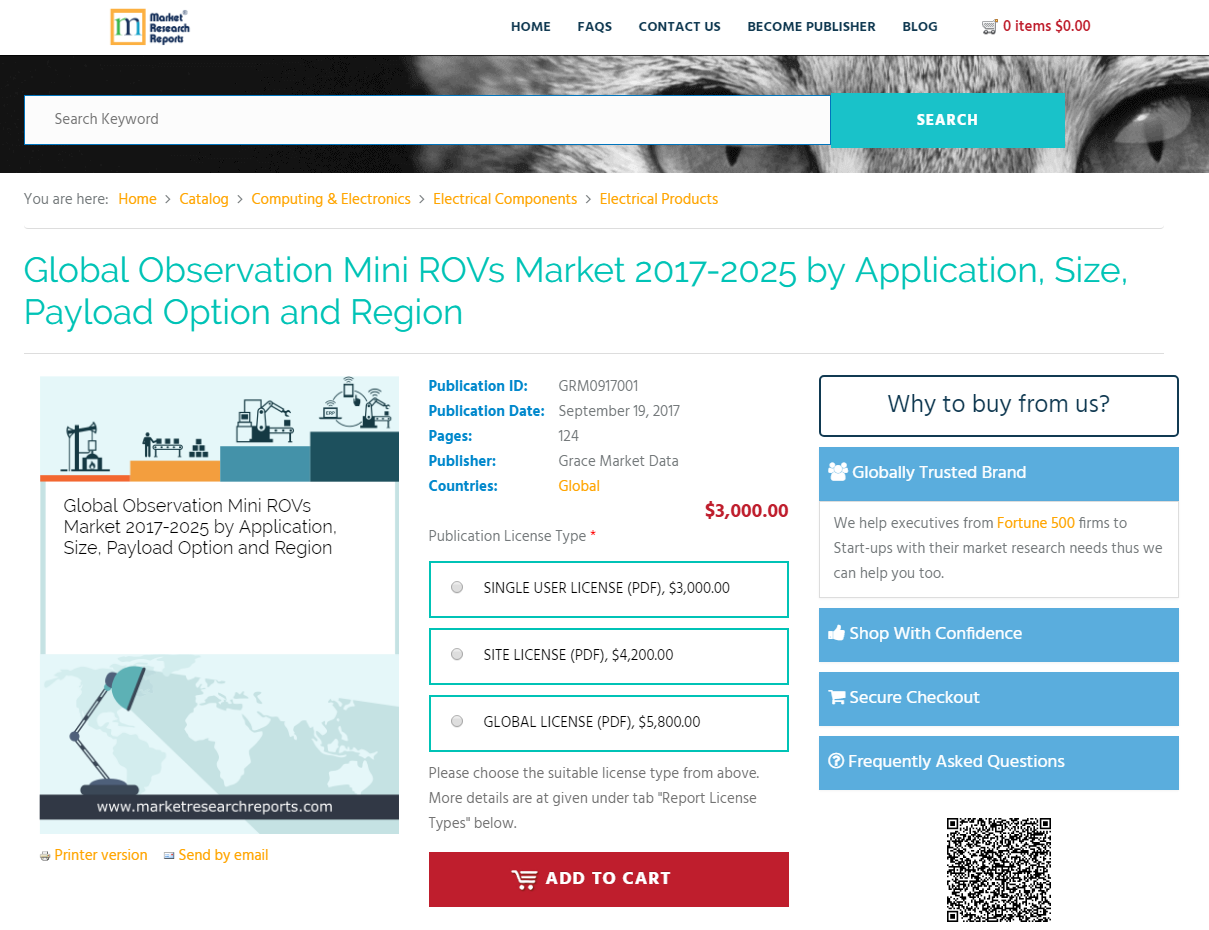Viewport: 1209px width, 930px height.
Task: Open the Global countries link
Action: pyautogui.click(x=579, y=486)
